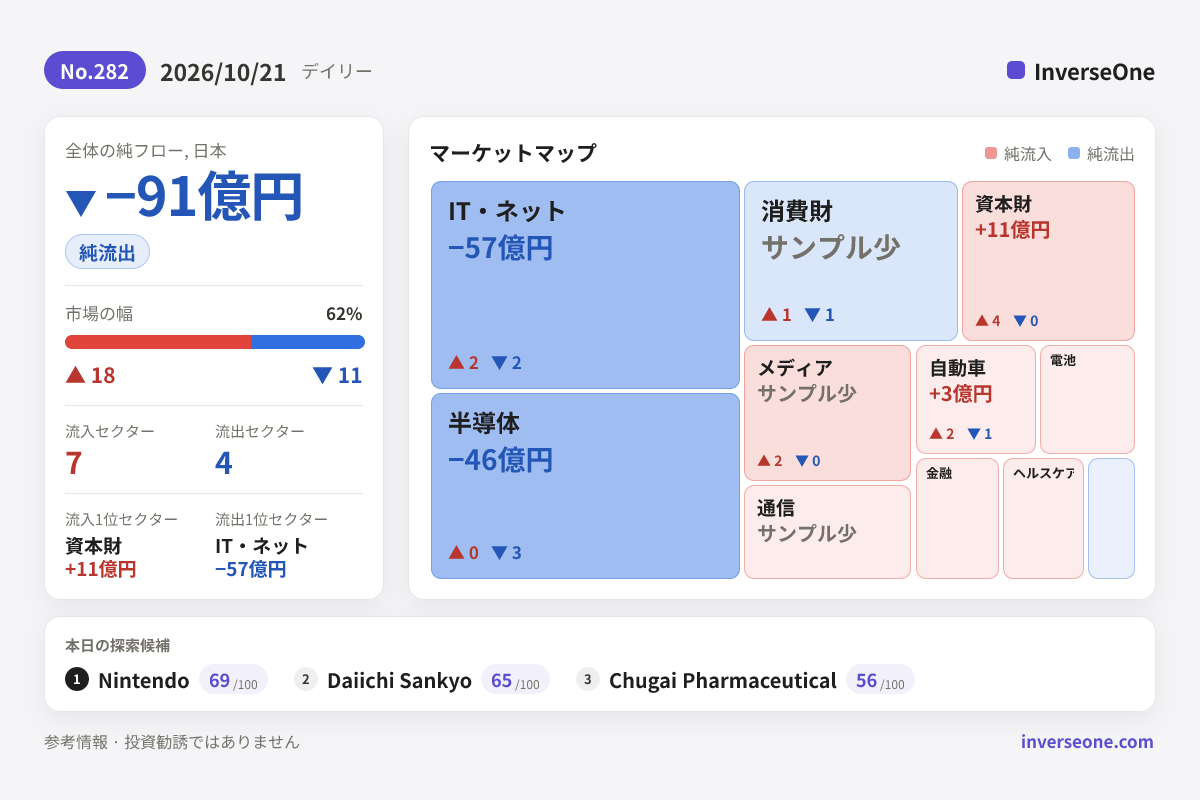The height and width of the screenshot is (800, 1200).
Task: Click the デイリー label
Action: pos(337,71)
